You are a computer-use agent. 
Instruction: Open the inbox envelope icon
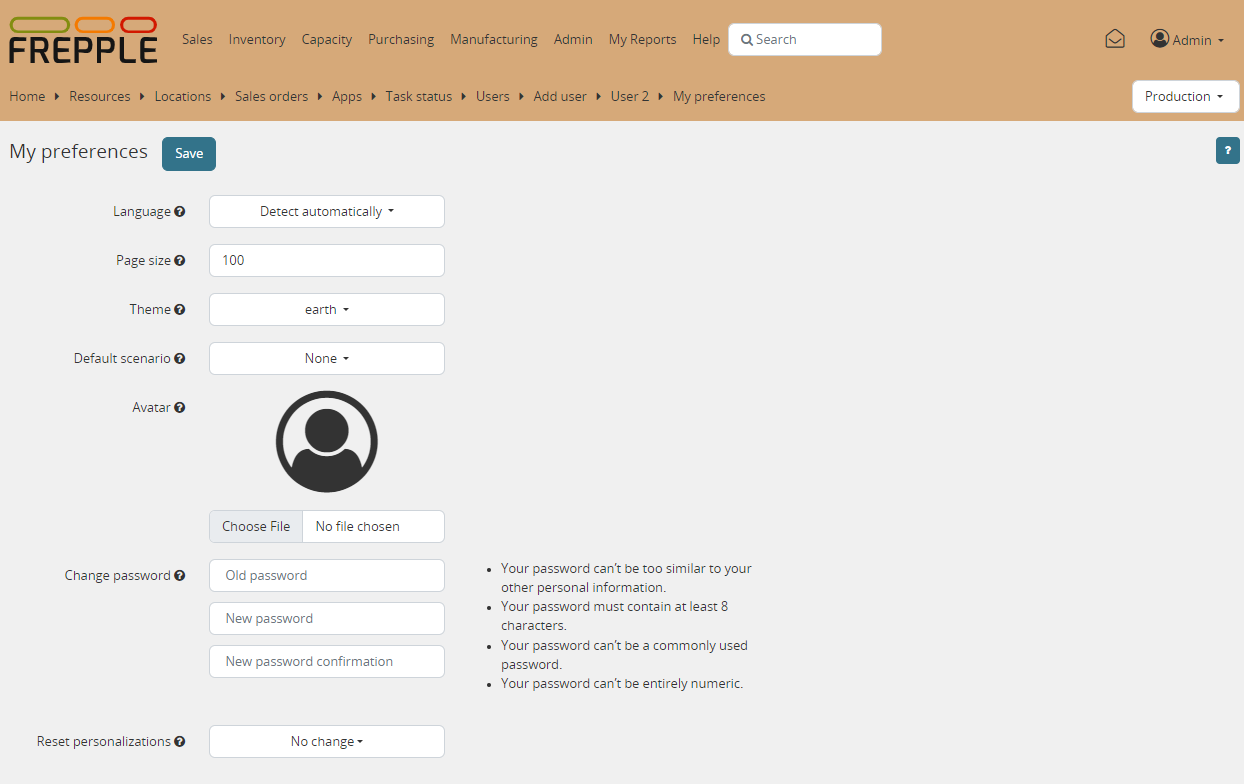1115,38
